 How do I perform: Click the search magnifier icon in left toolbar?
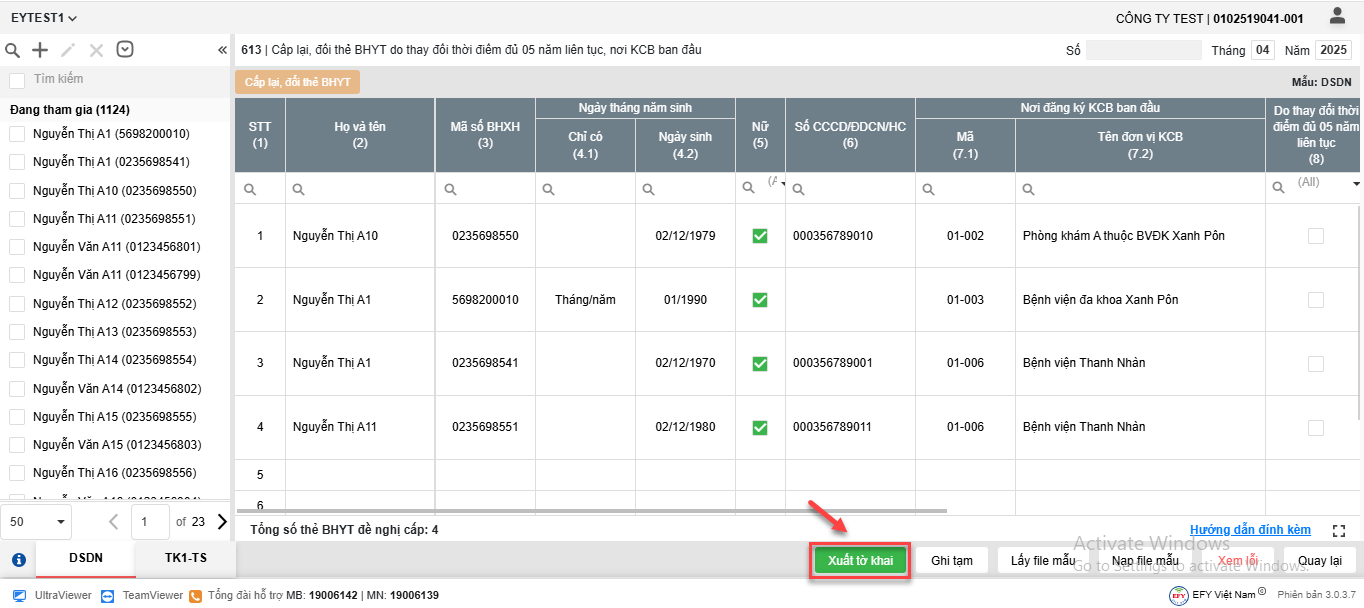[x=13, y=50]
